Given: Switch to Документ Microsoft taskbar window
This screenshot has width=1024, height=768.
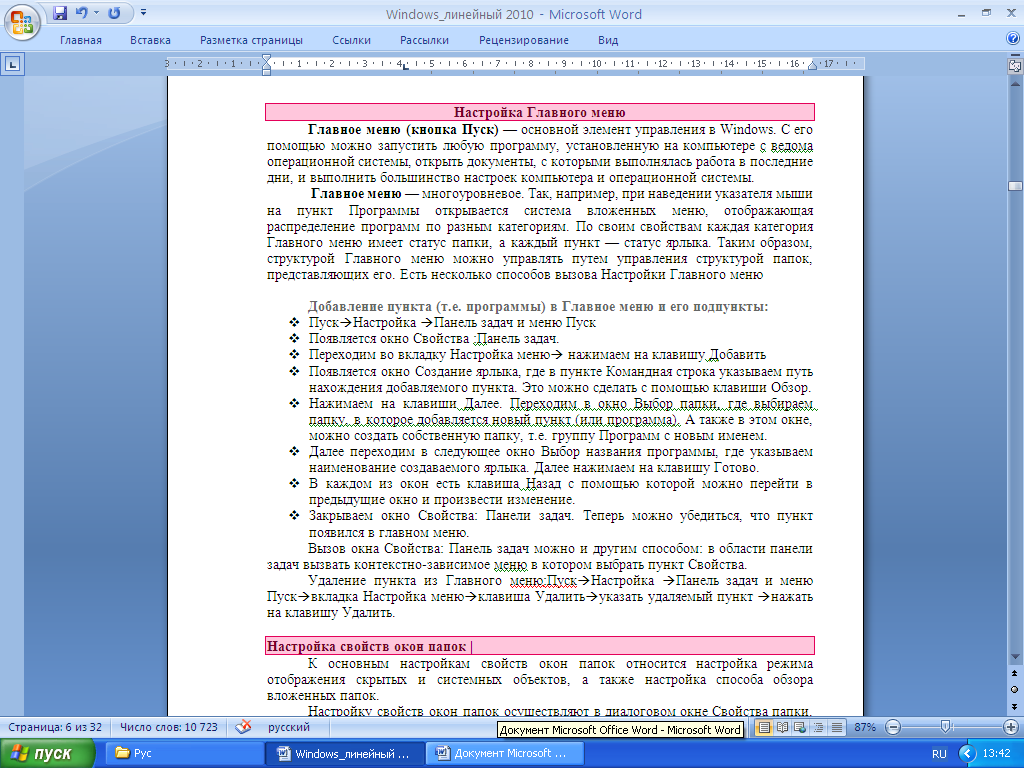Looking at the screenshot, I should pyautogui.click(x=504, y=754).
